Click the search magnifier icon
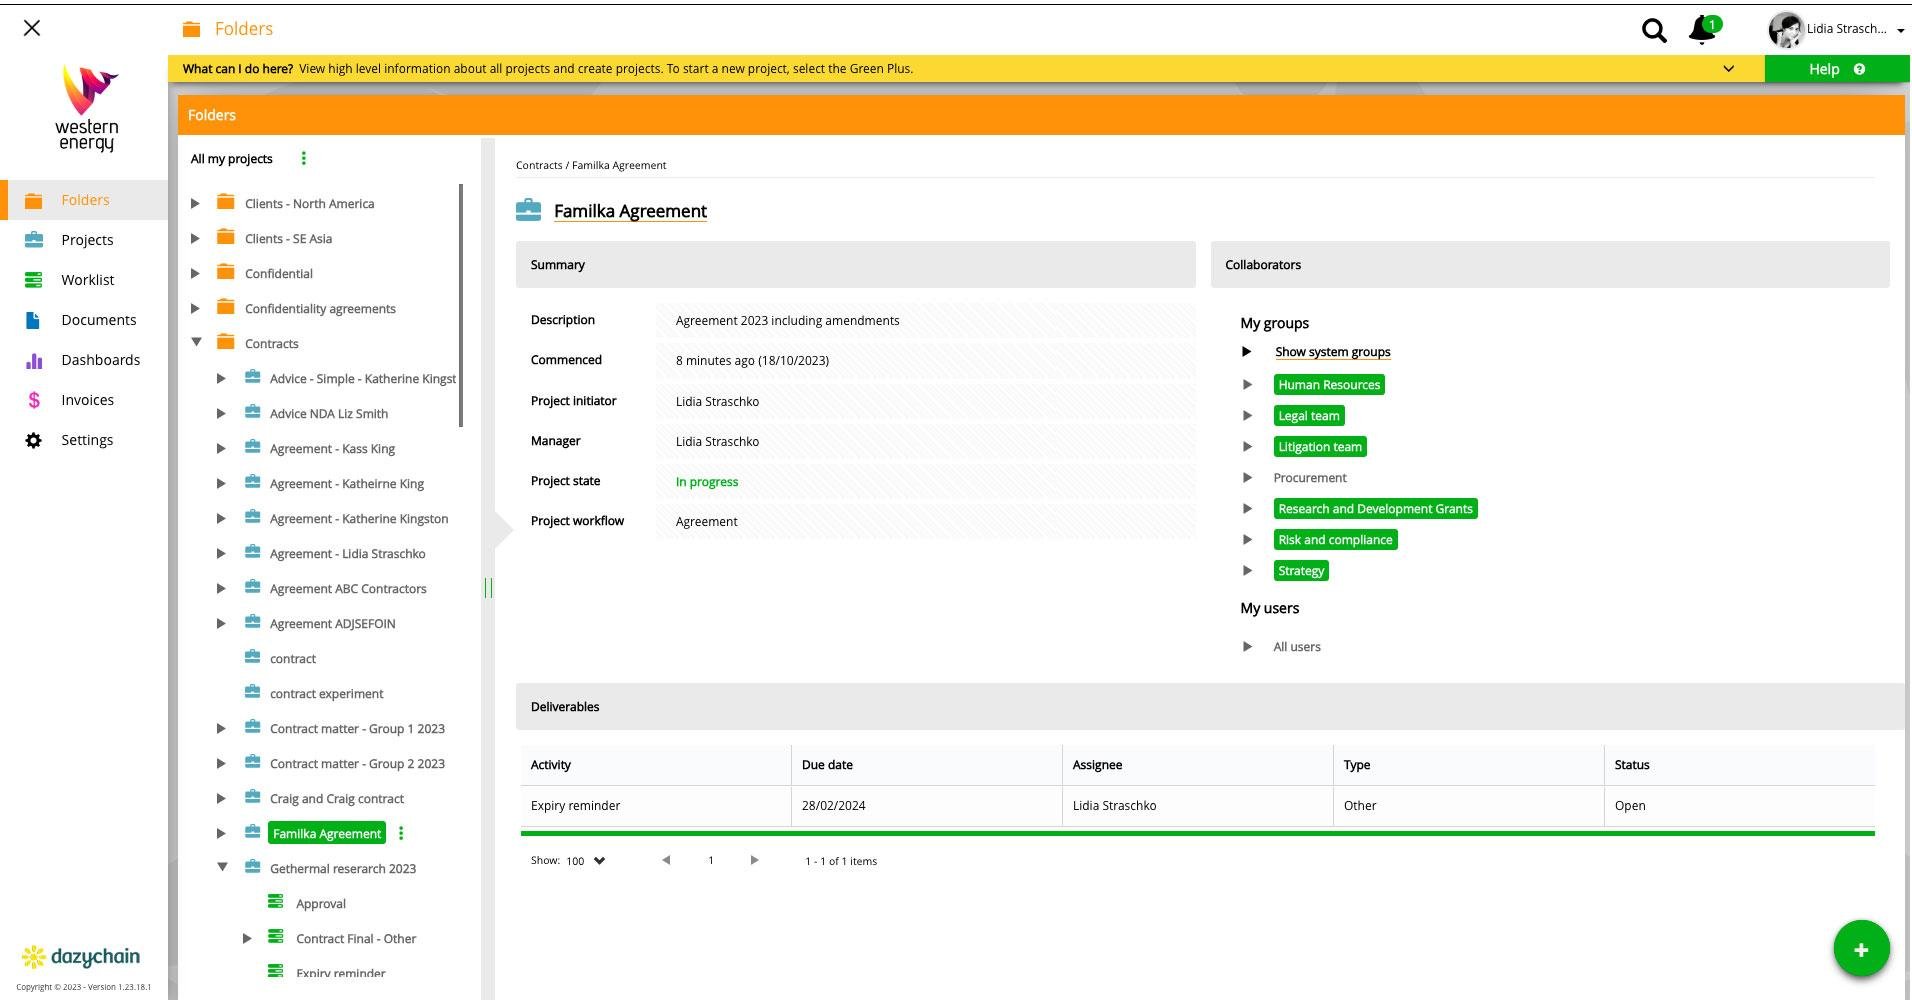The width and height of the screenshot is (1912, 1000). coord(1654,31)
